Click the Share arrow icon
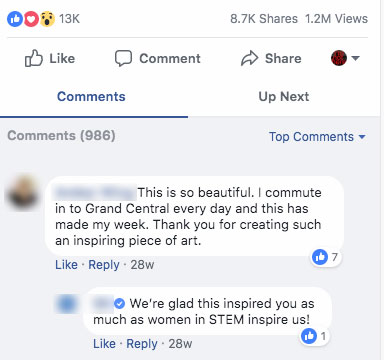Image resolution: width=384 pixels, height=360 pixels. (249, 58)
